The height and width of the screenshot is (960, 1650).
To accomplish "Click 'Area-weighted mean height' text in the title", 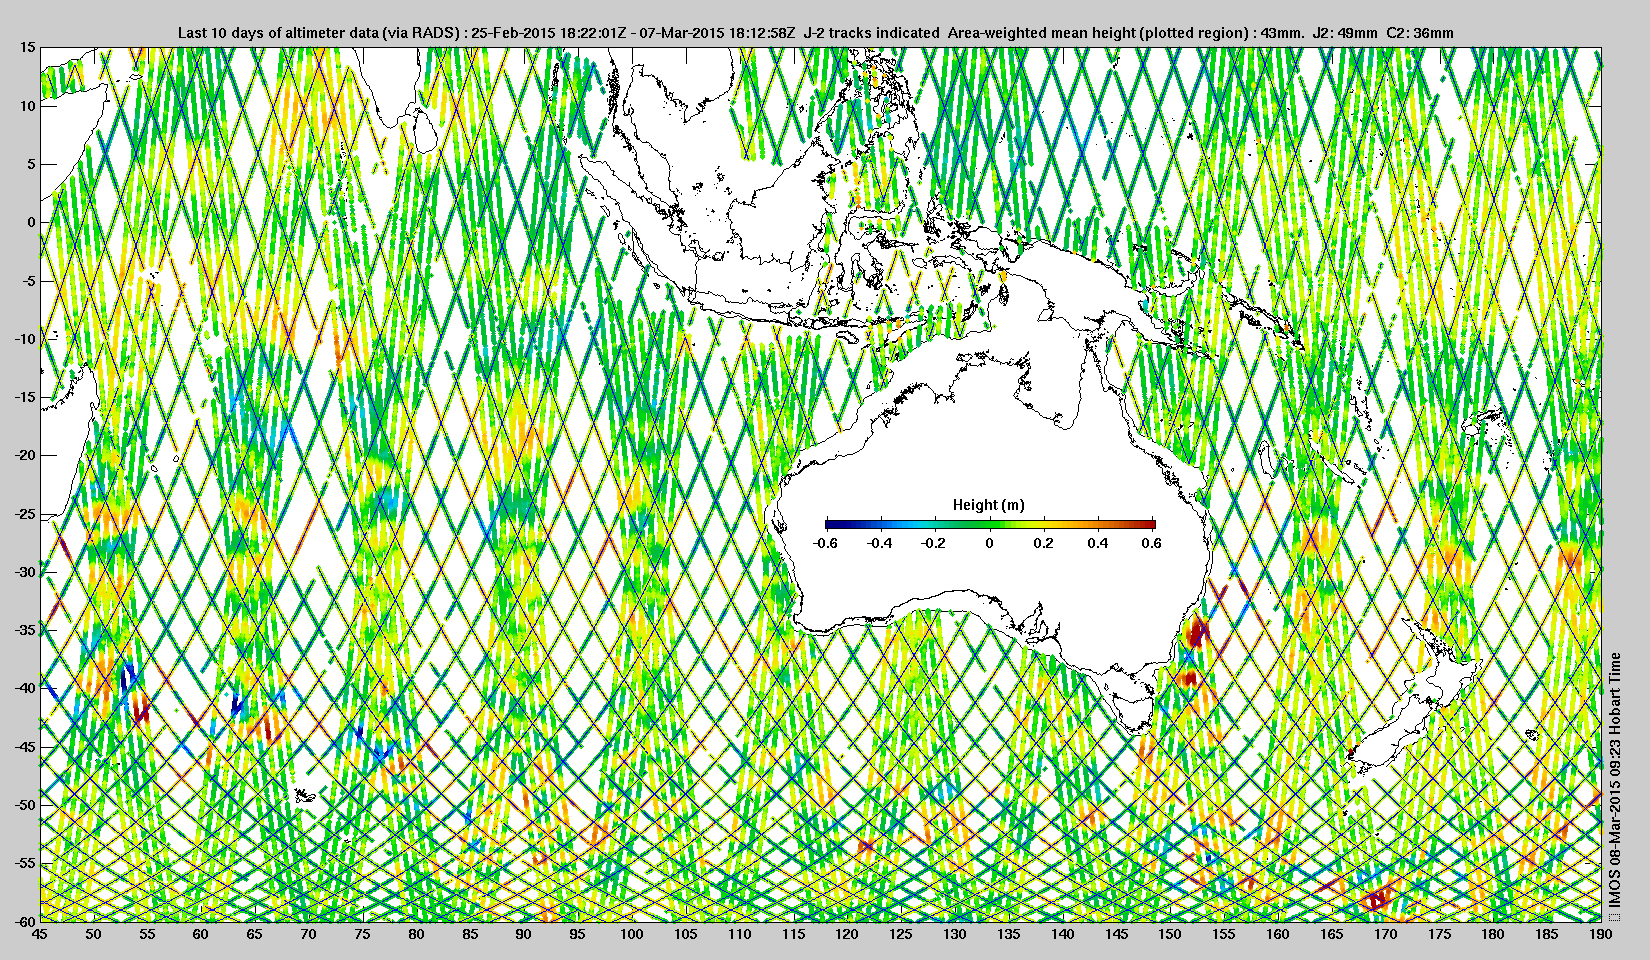I will coord(1040,33).
